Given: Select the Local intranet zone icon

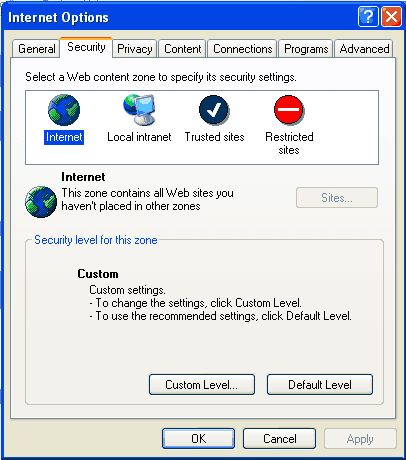Looking at the screenshot, I should [x=139, y=110].
